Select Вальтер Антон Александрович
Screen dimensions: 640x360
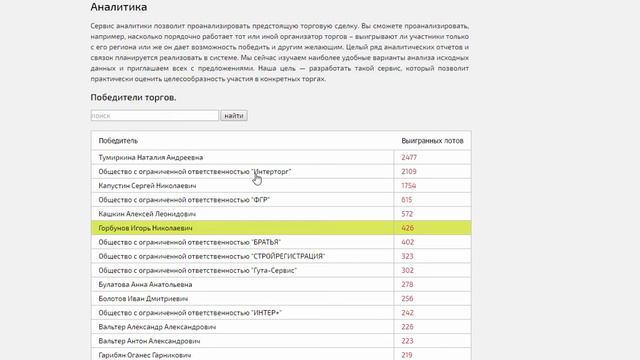click(x=149, y=341)
